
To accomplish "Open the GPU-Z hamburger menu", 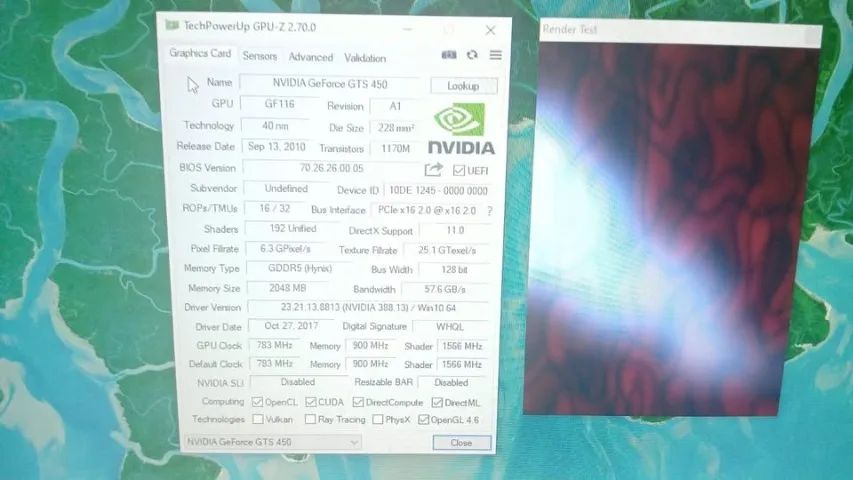I will click(496, 55).
